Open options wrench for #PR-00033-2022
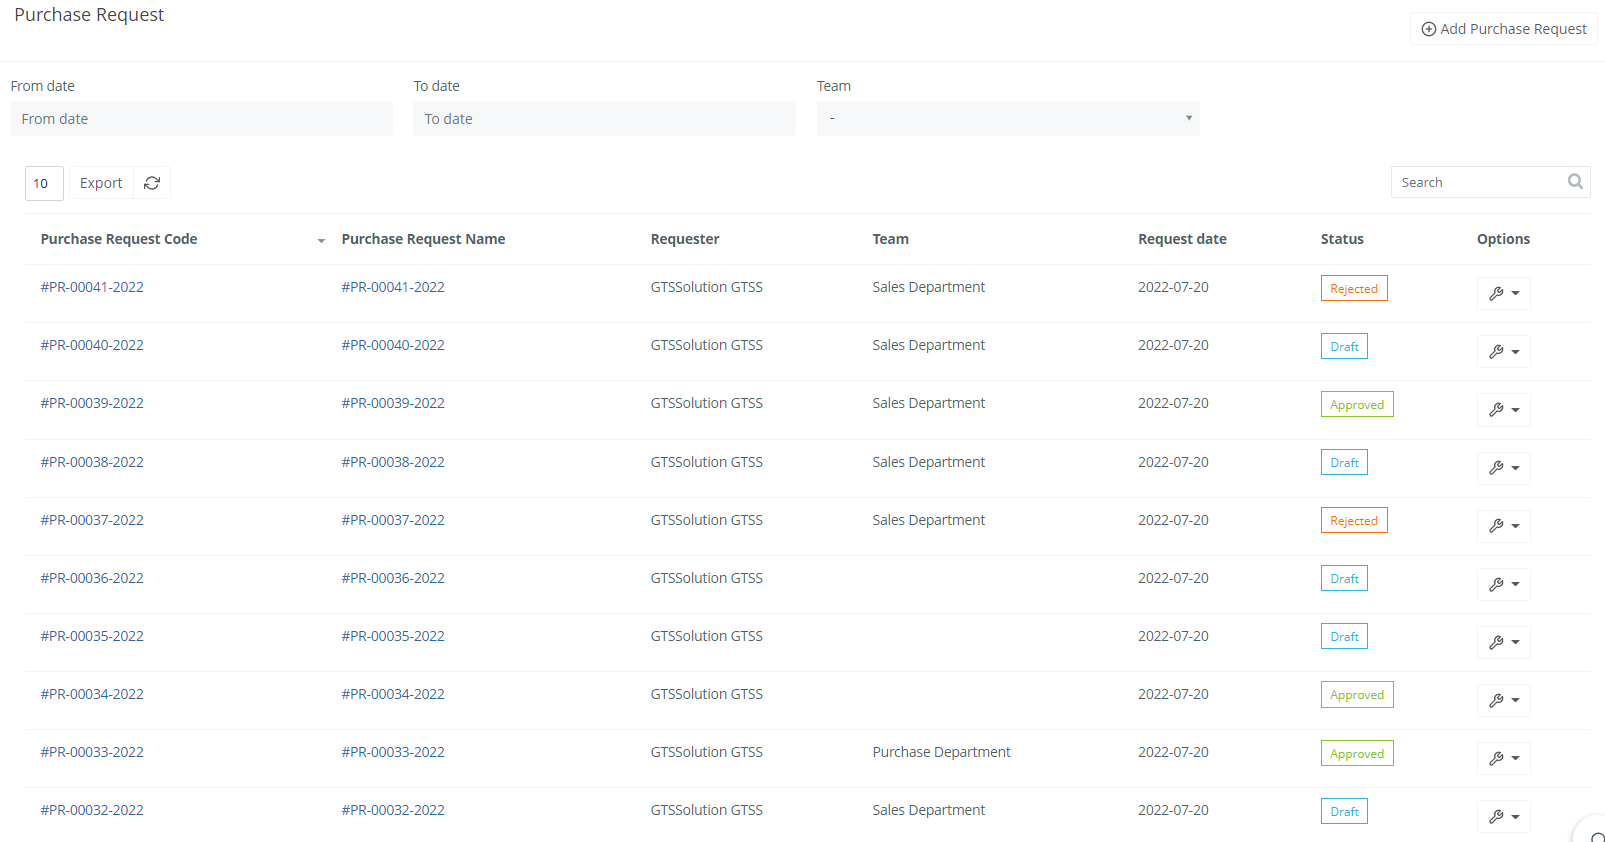Screen dimensions: 1605x842 coord(1503,758)
